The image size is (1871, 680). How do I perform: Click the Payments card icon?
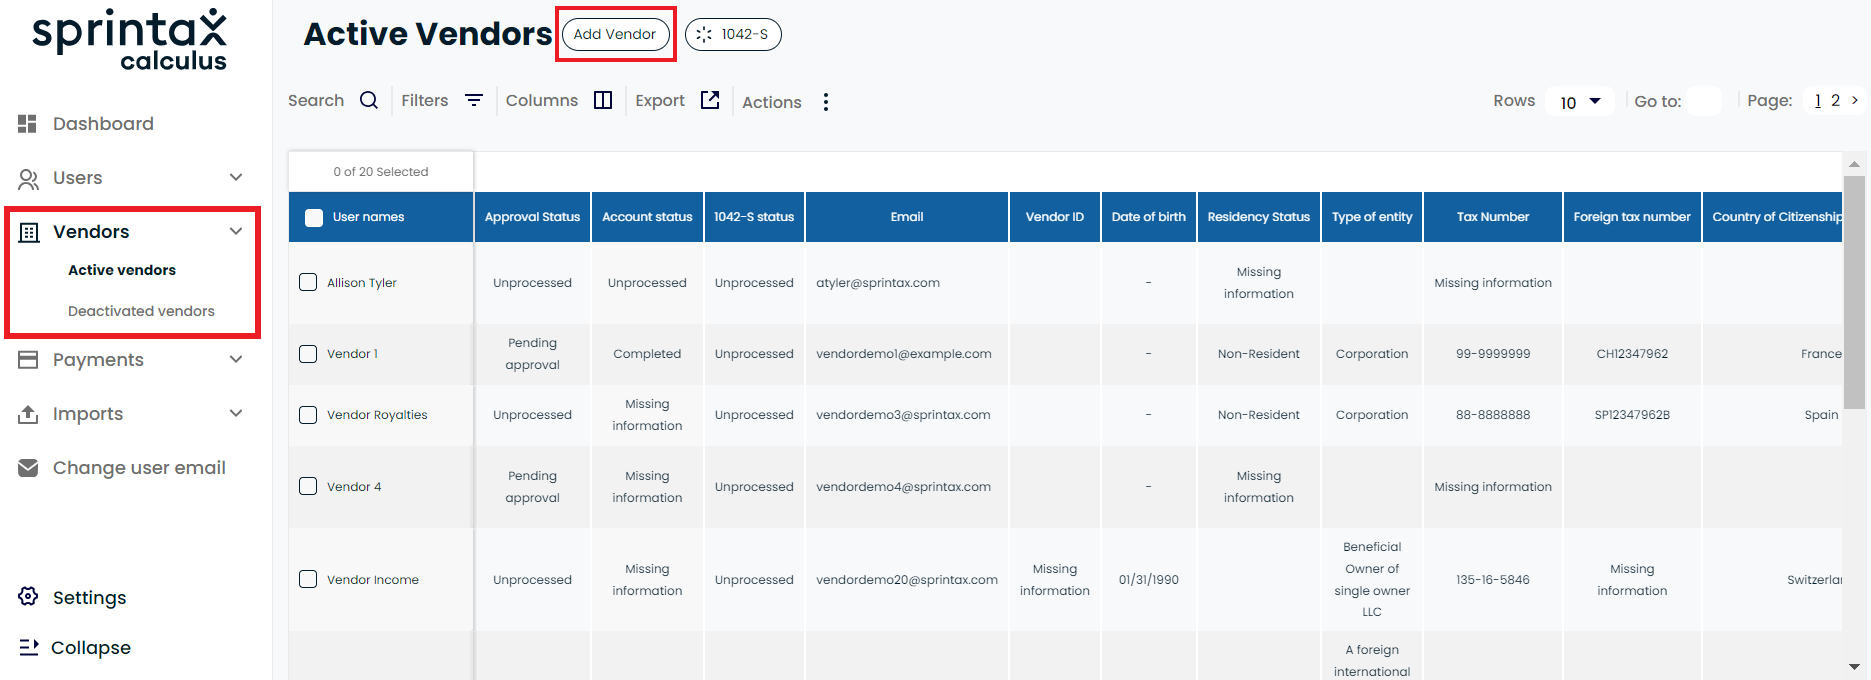point(28,360)
